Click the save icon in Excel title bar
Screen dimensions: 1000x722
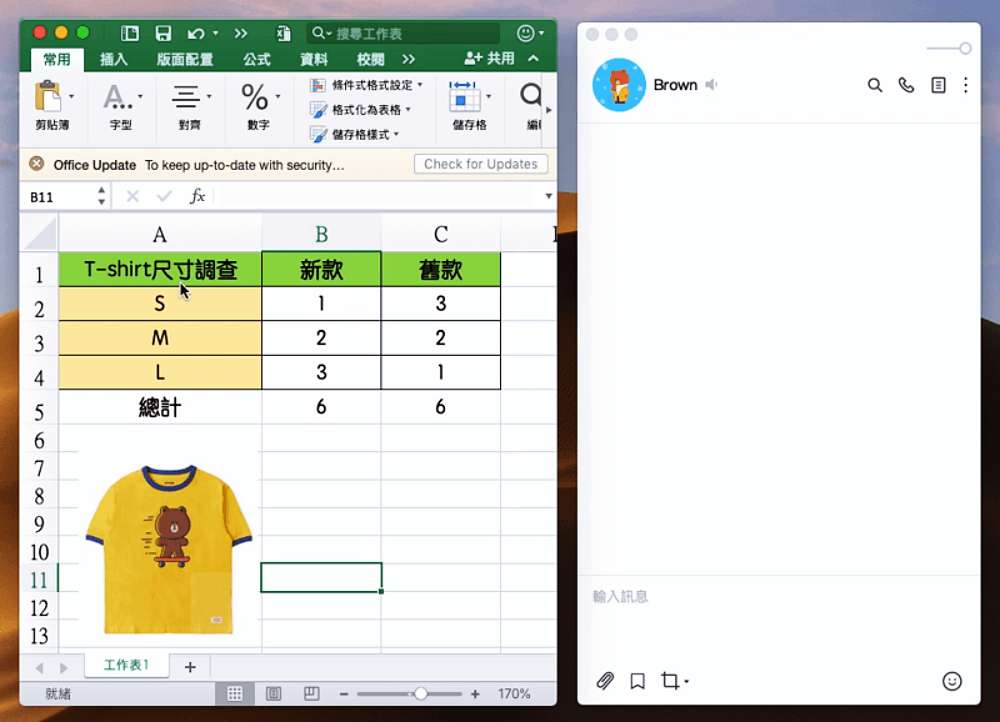click(x=163, y=34)
